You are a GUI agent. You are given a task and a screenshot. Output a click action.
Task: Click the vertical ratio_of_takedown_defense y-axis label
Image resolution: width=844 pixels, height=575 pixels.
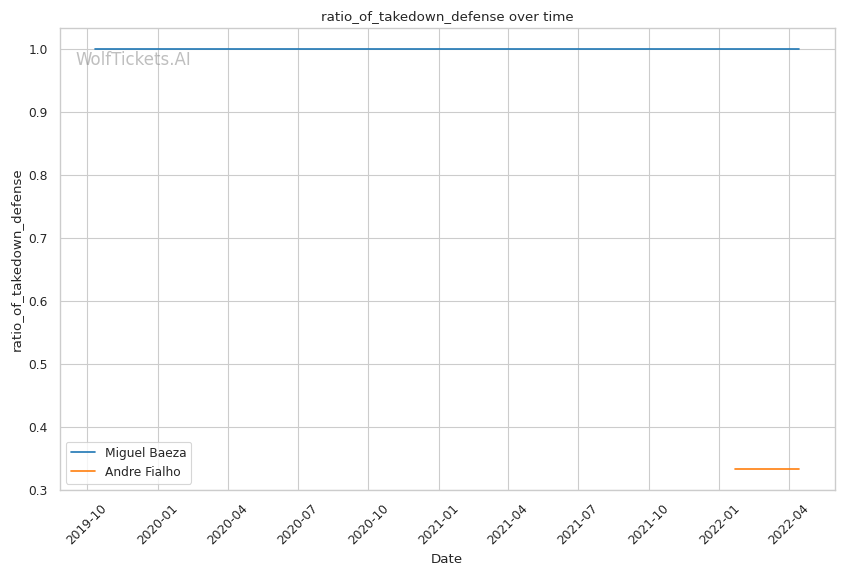pos(17,261)
